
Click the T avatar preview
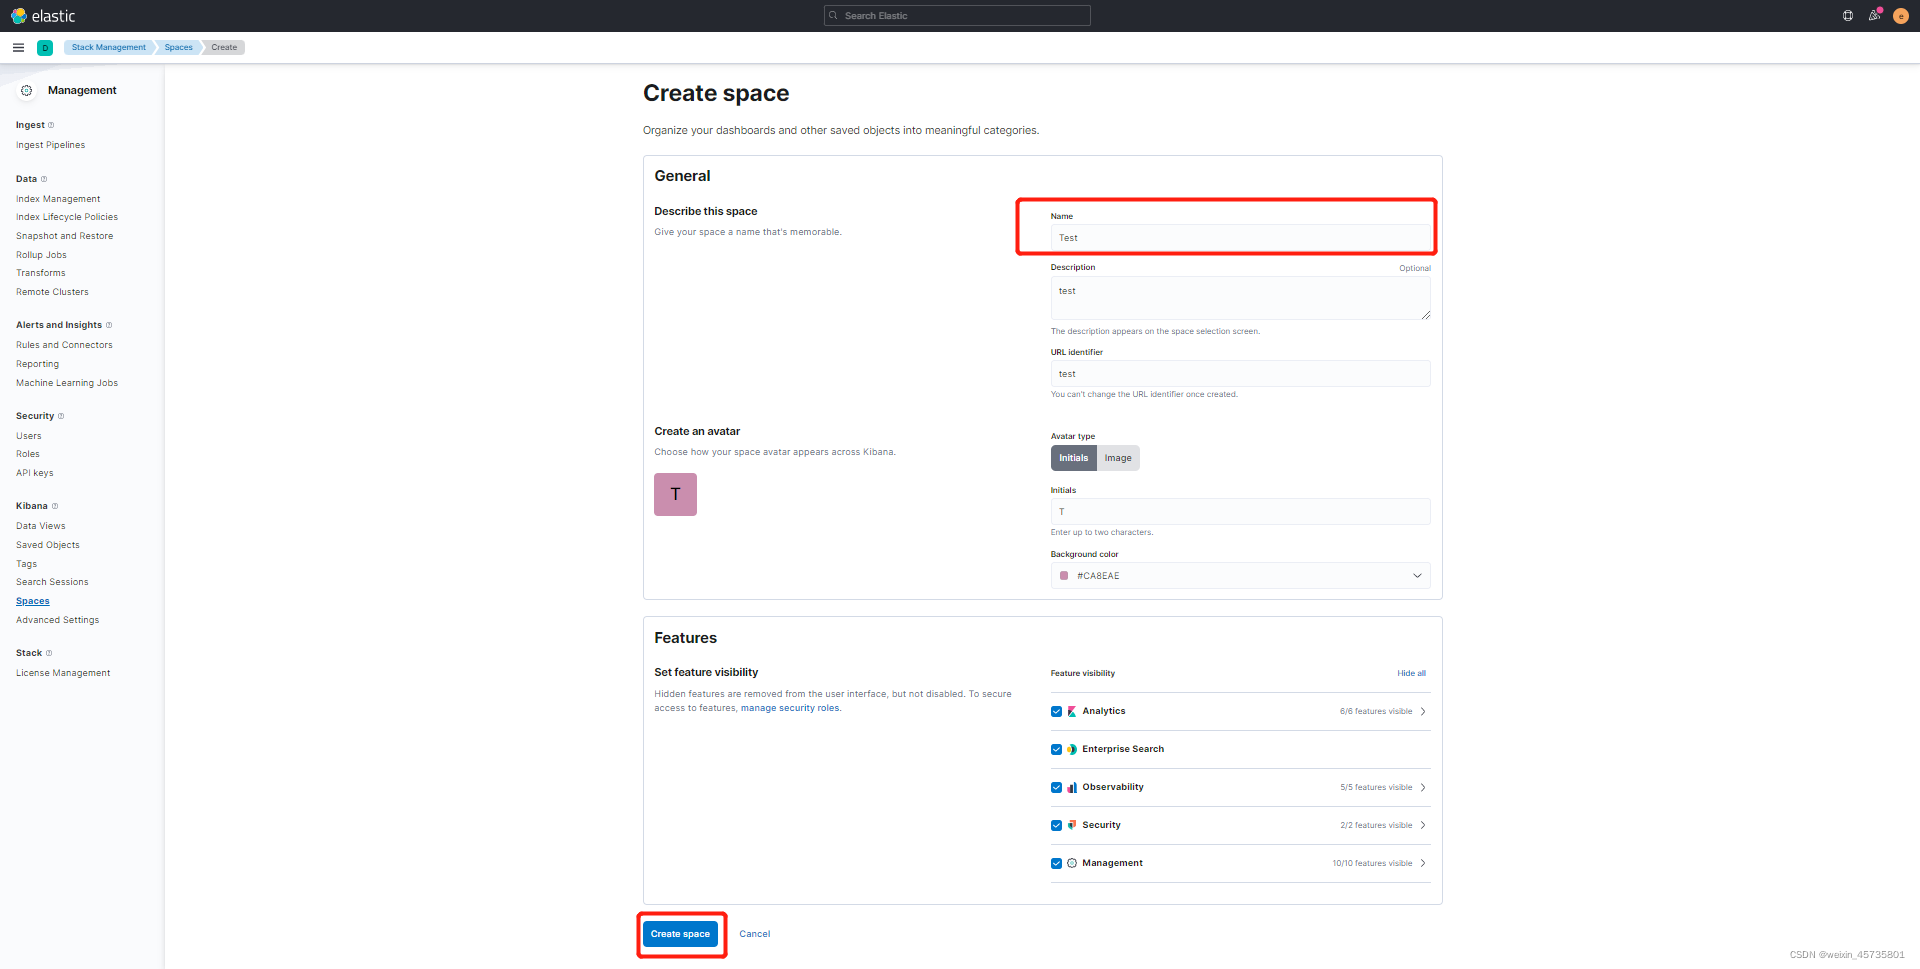[x=675, y=494]
